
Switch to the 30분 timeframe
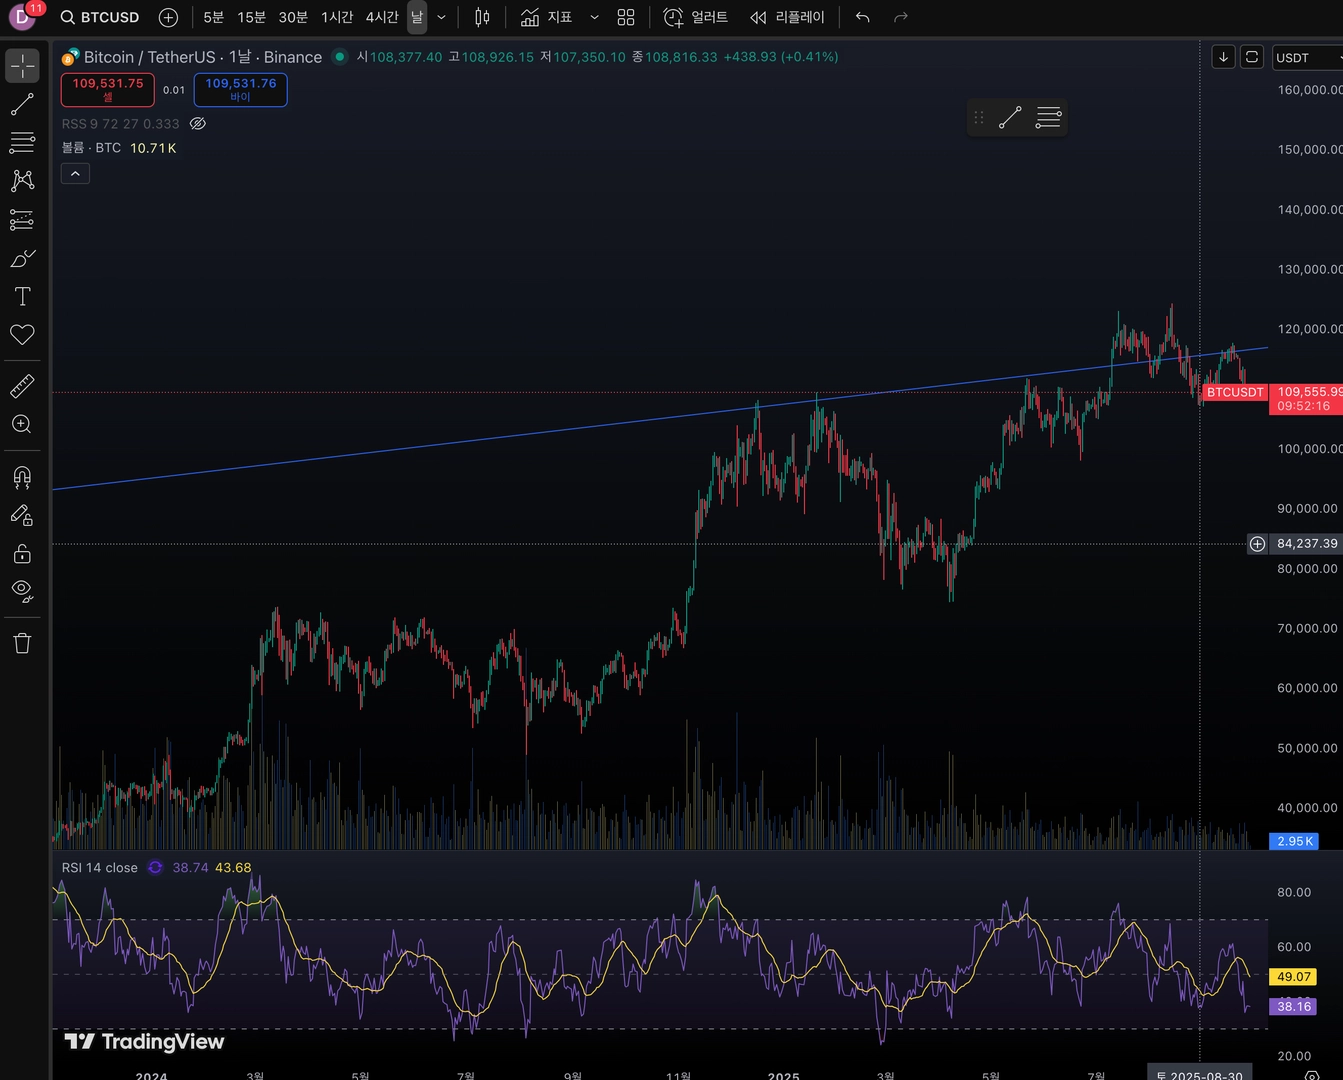293,17
